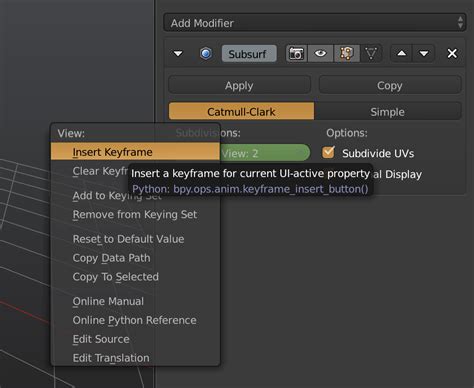Click the blue Subsurf modifier type icon
This screenshot has height=388, width=474.
point(206,53)
